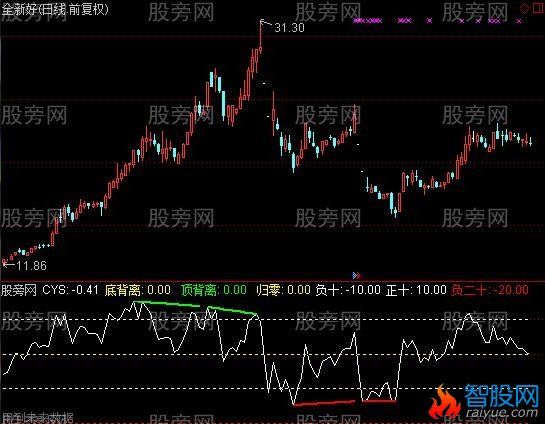Select the 负十: -10.00 indicator label
The height and width of the screenshot is (424, 545).
click(348, 290)
